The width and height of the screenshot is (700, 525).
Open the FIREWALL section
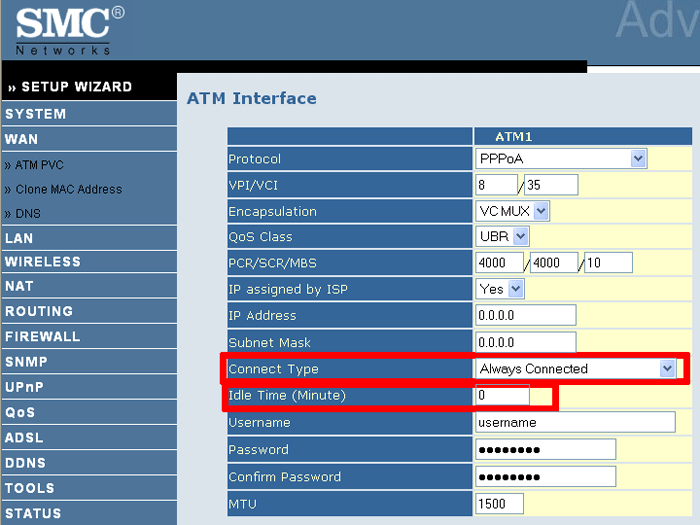pos(43,337)
